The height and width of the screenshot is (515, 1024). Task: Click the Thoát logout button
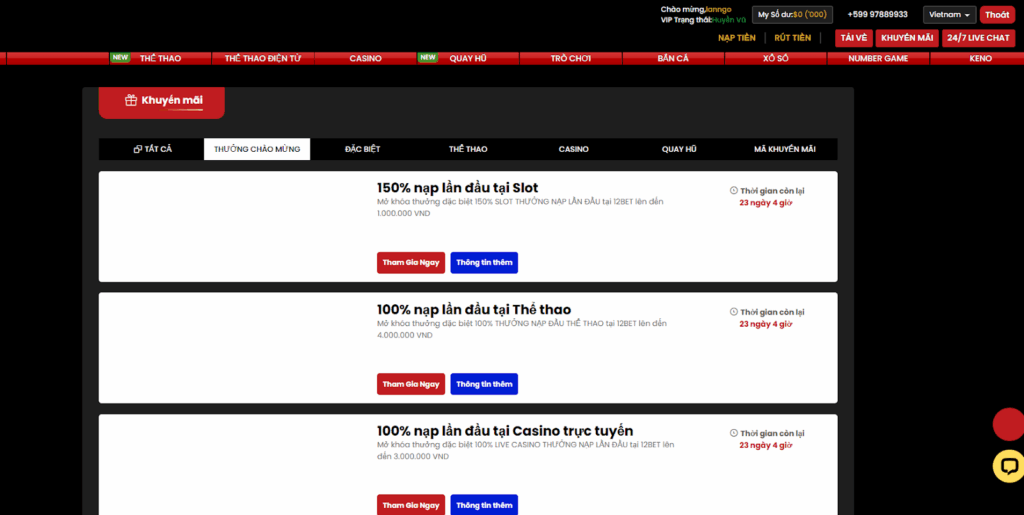click(997, 14)
